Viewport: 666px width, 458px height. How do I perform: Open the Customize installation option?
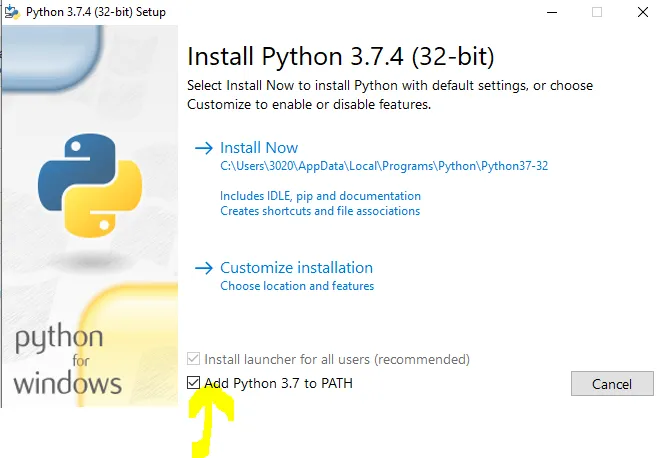pyautogui.click(x=296, y=268)
